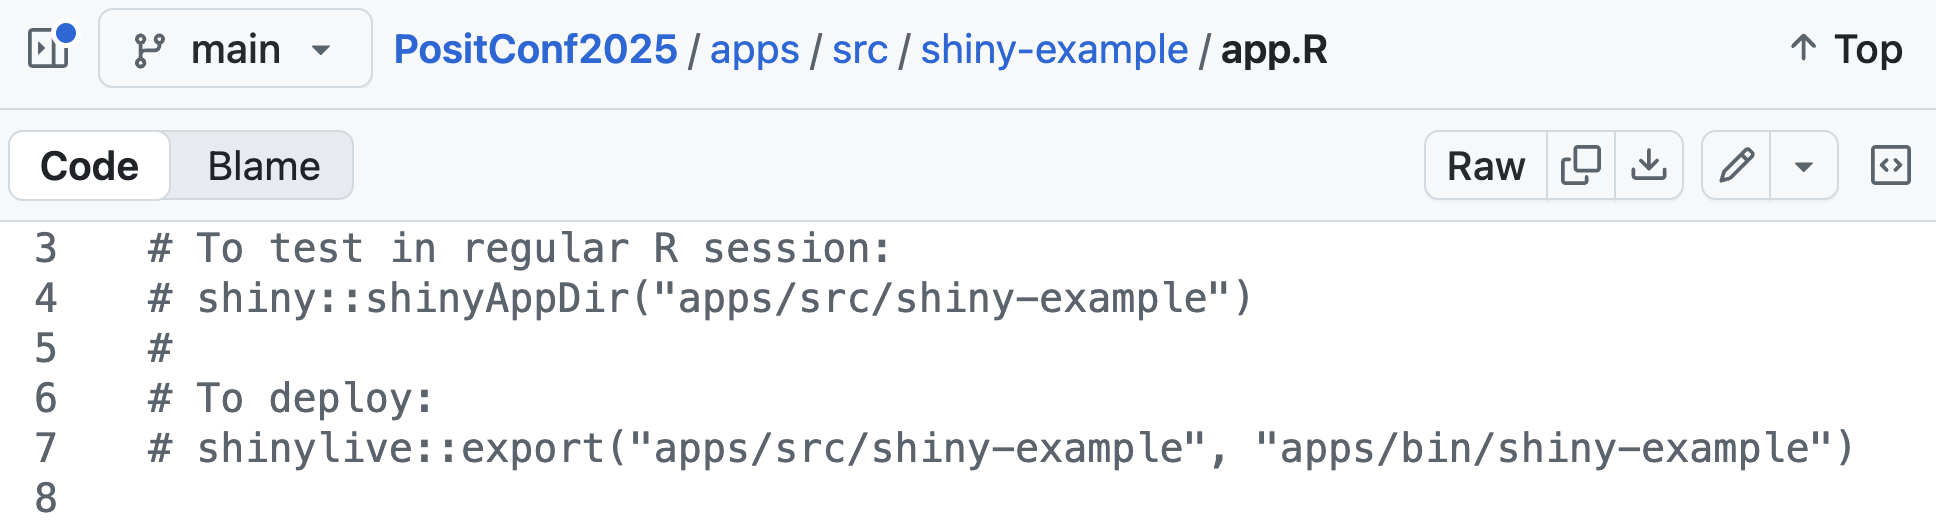Open the Raw file view
The width and height of the screenshot is (1936, 522).
pos(1486,166)
